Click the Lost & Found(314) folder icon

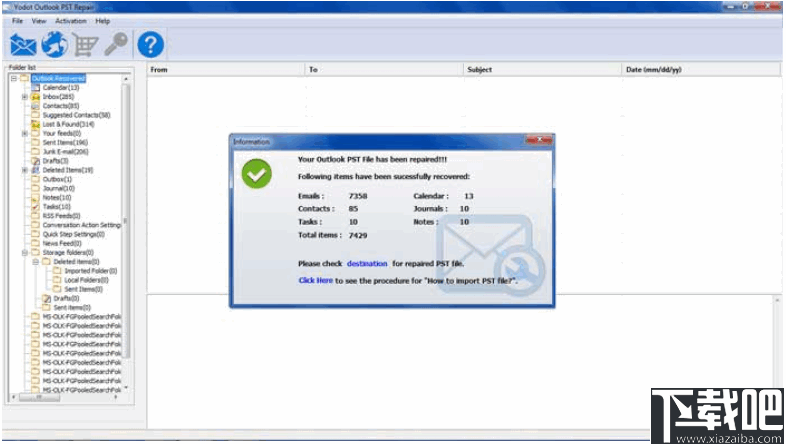[35, 124]
